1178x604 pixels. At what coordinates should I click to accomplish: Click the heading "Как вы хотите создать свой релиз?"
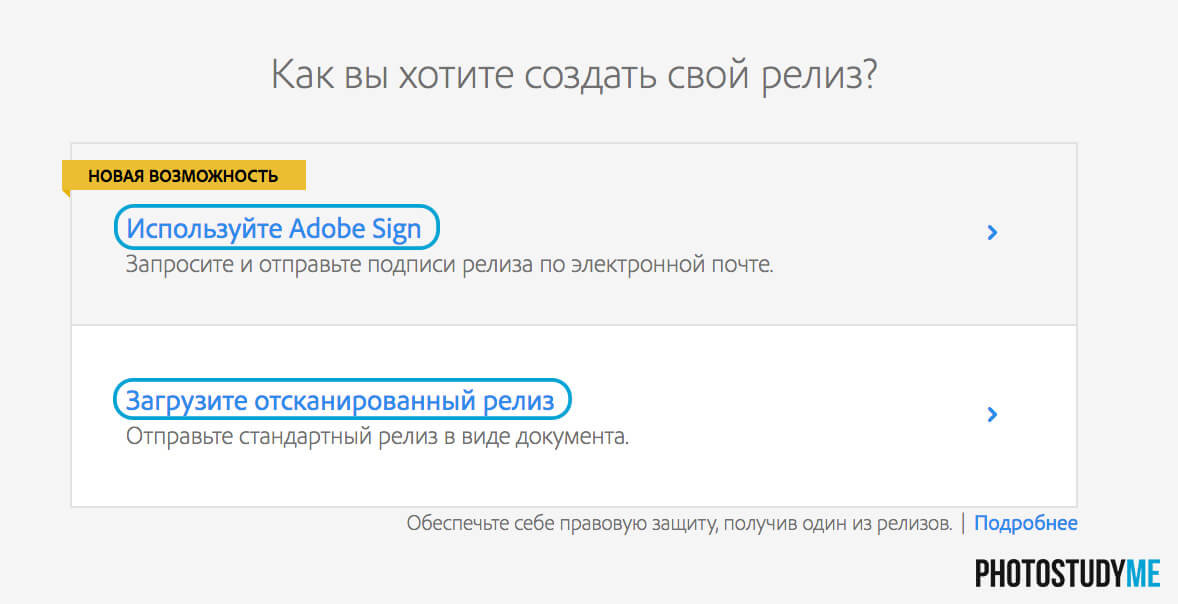(x=574, y=75)
